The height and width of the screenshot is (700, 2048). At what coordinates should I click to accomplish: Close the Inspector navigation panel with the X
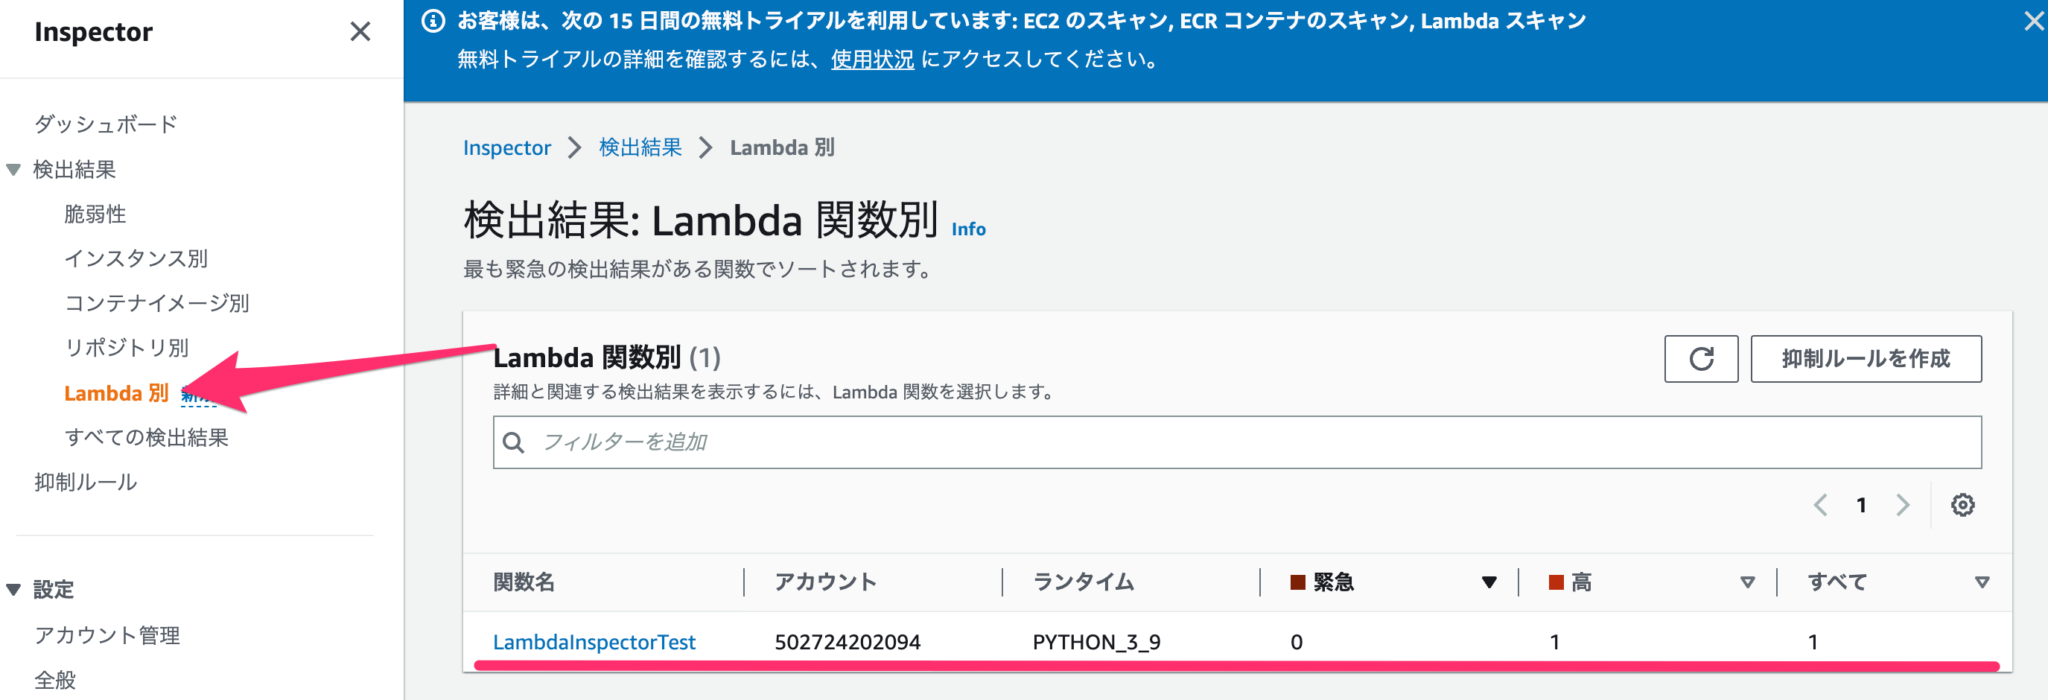coord(359,31)
